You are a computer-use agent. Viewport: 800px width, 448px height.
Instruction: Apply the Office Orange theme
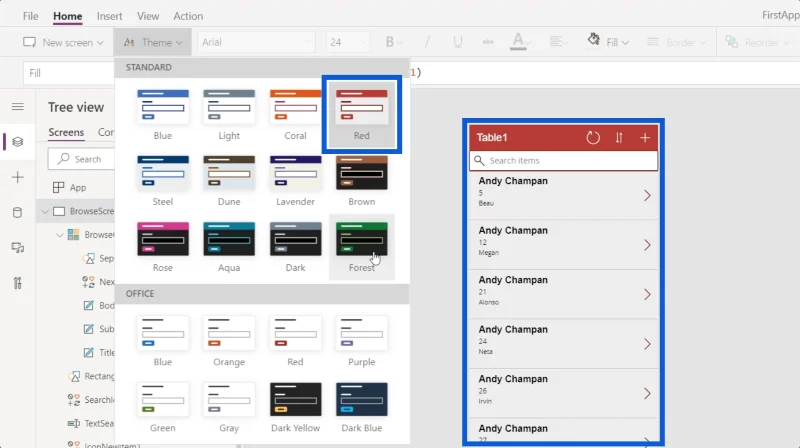[229, 341]
